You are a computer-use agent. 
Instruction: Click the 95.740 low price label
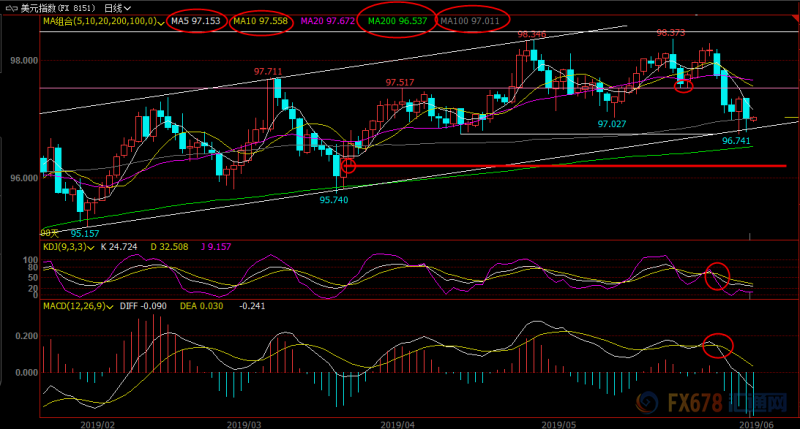334,200
